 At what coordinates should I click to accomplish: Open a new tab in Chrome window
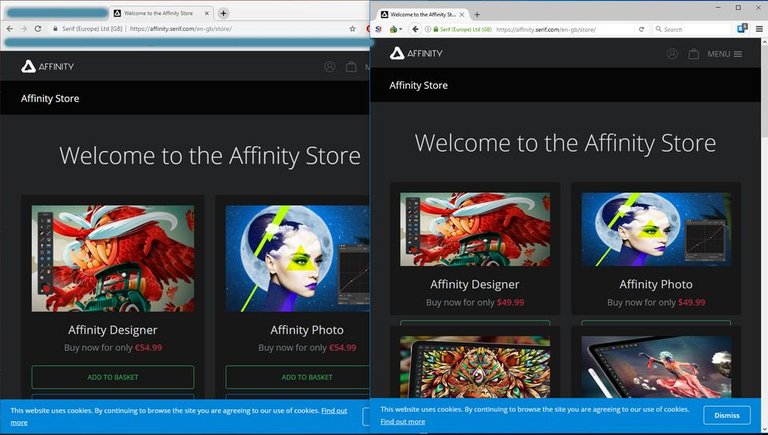point(223,13)
